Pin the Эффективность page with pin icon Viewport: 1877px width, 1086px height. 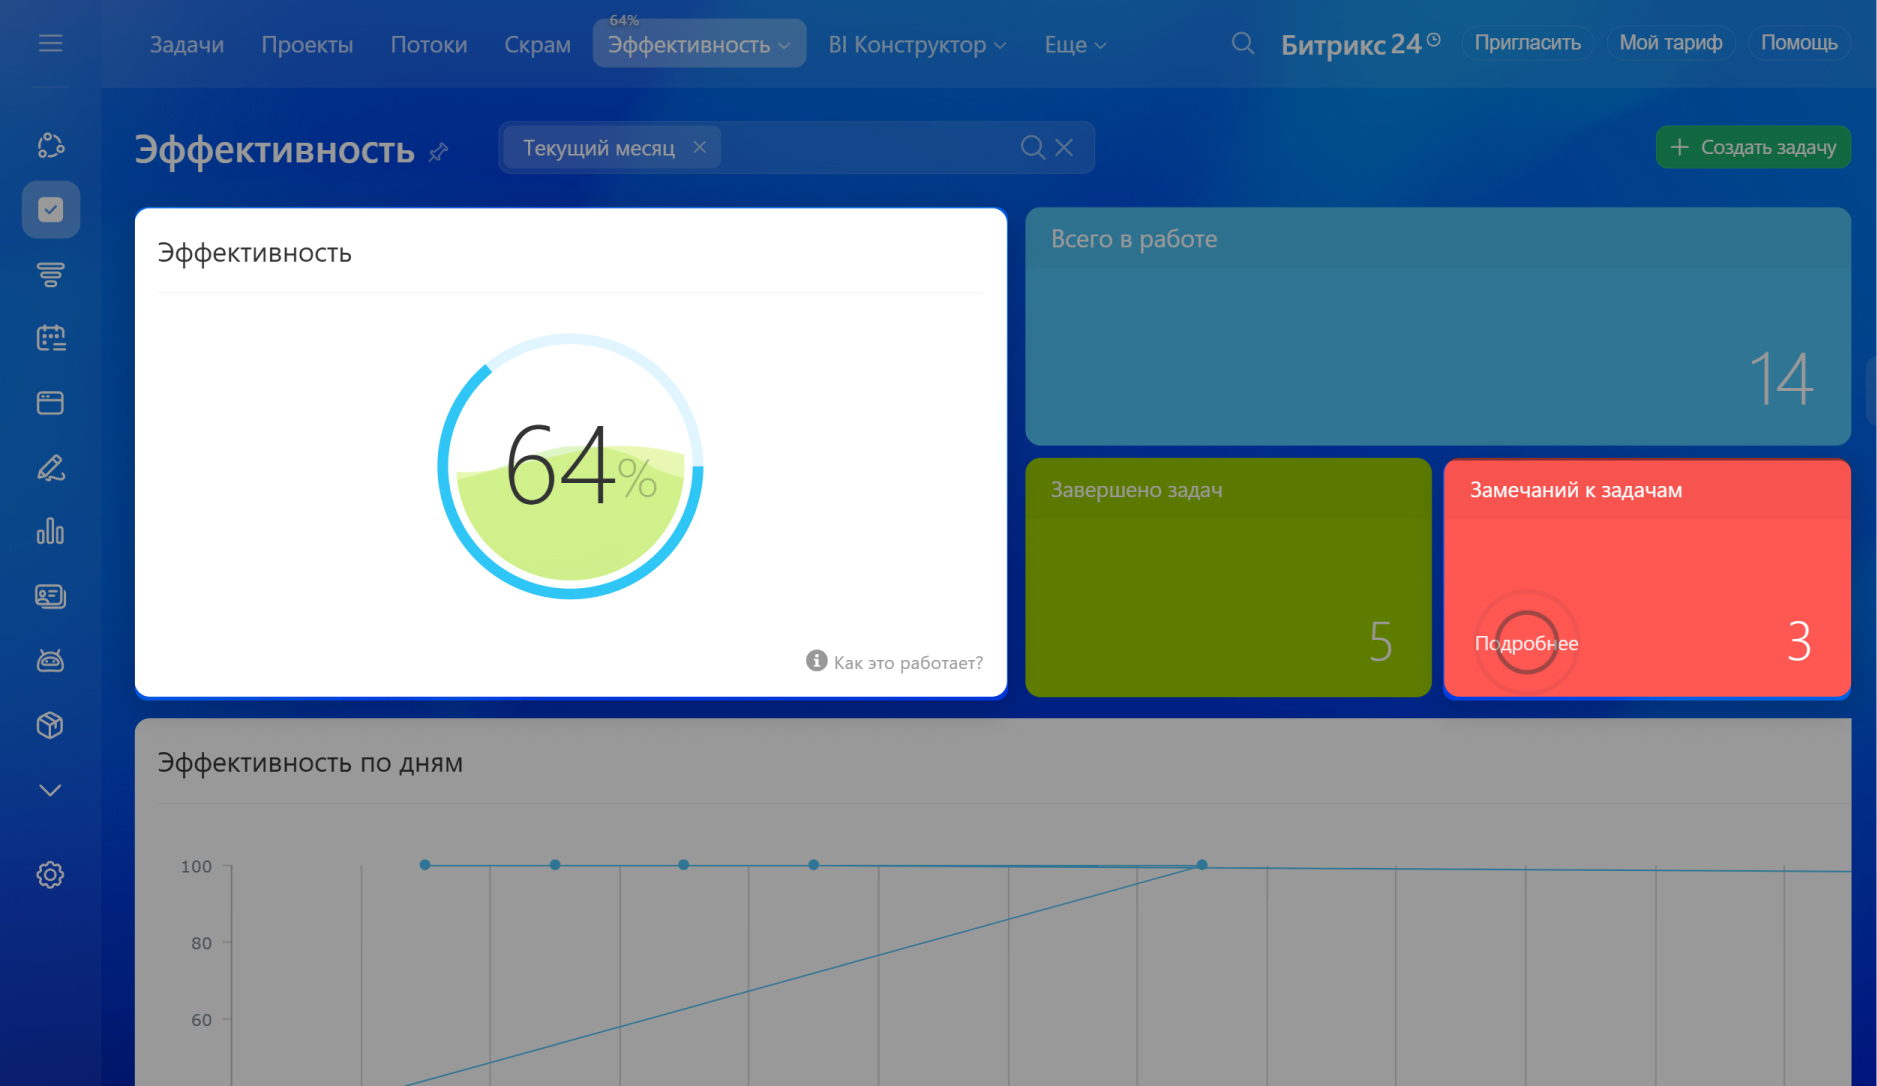[438, 152]
